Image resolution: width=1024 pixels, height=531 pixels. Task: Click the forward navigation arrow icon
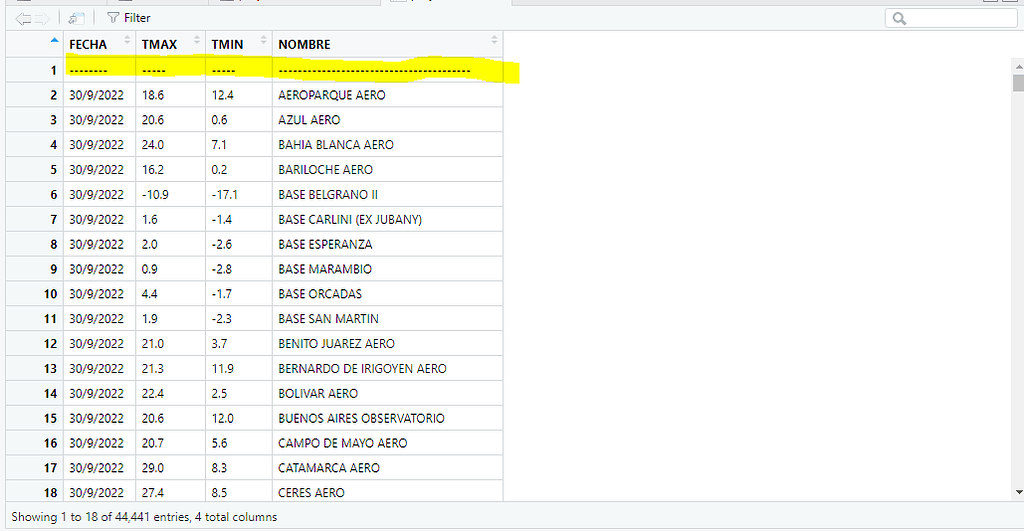(x=42, y=18)
